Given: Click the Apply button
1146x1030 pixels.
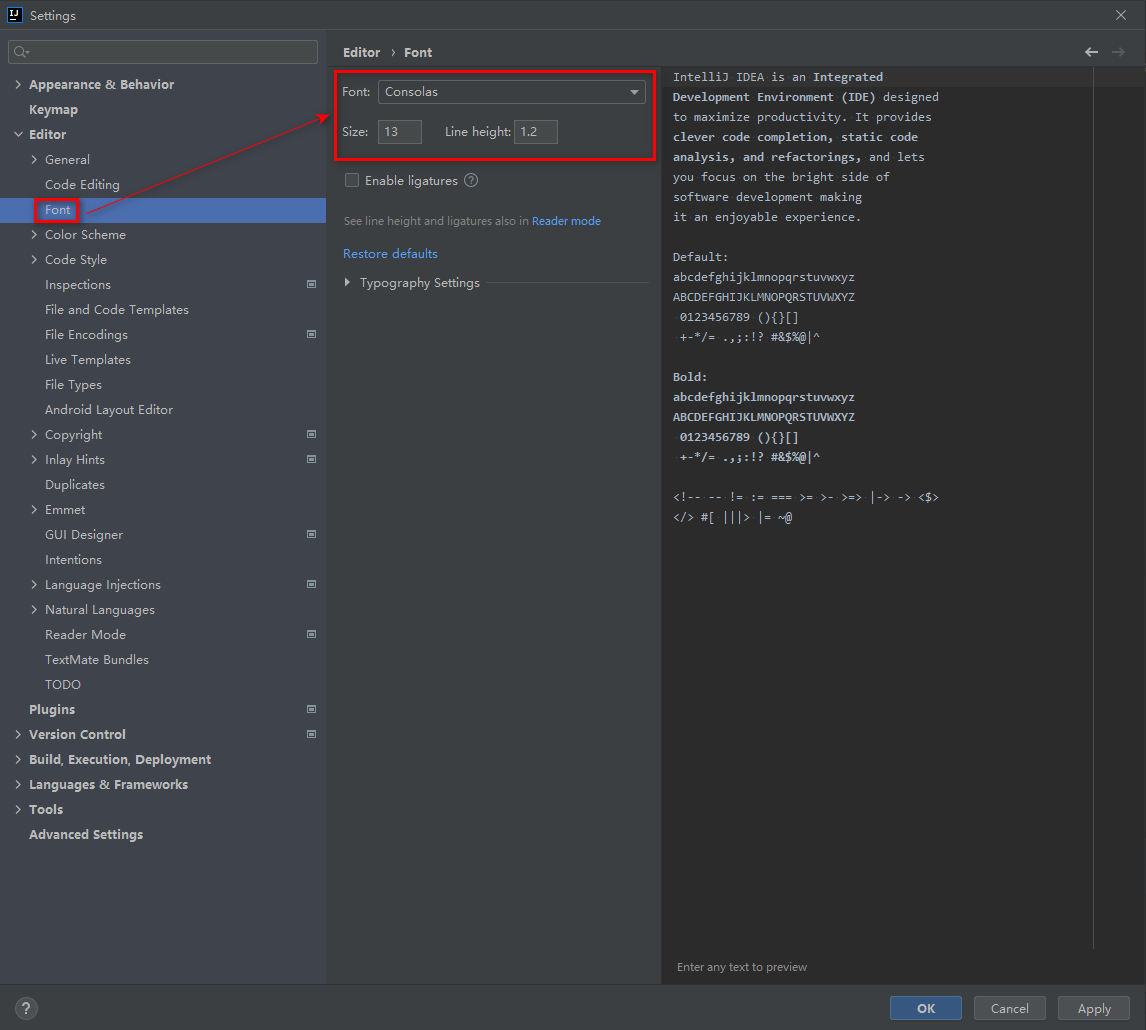Looking at the screenshot, I should coord(1093,1008).
